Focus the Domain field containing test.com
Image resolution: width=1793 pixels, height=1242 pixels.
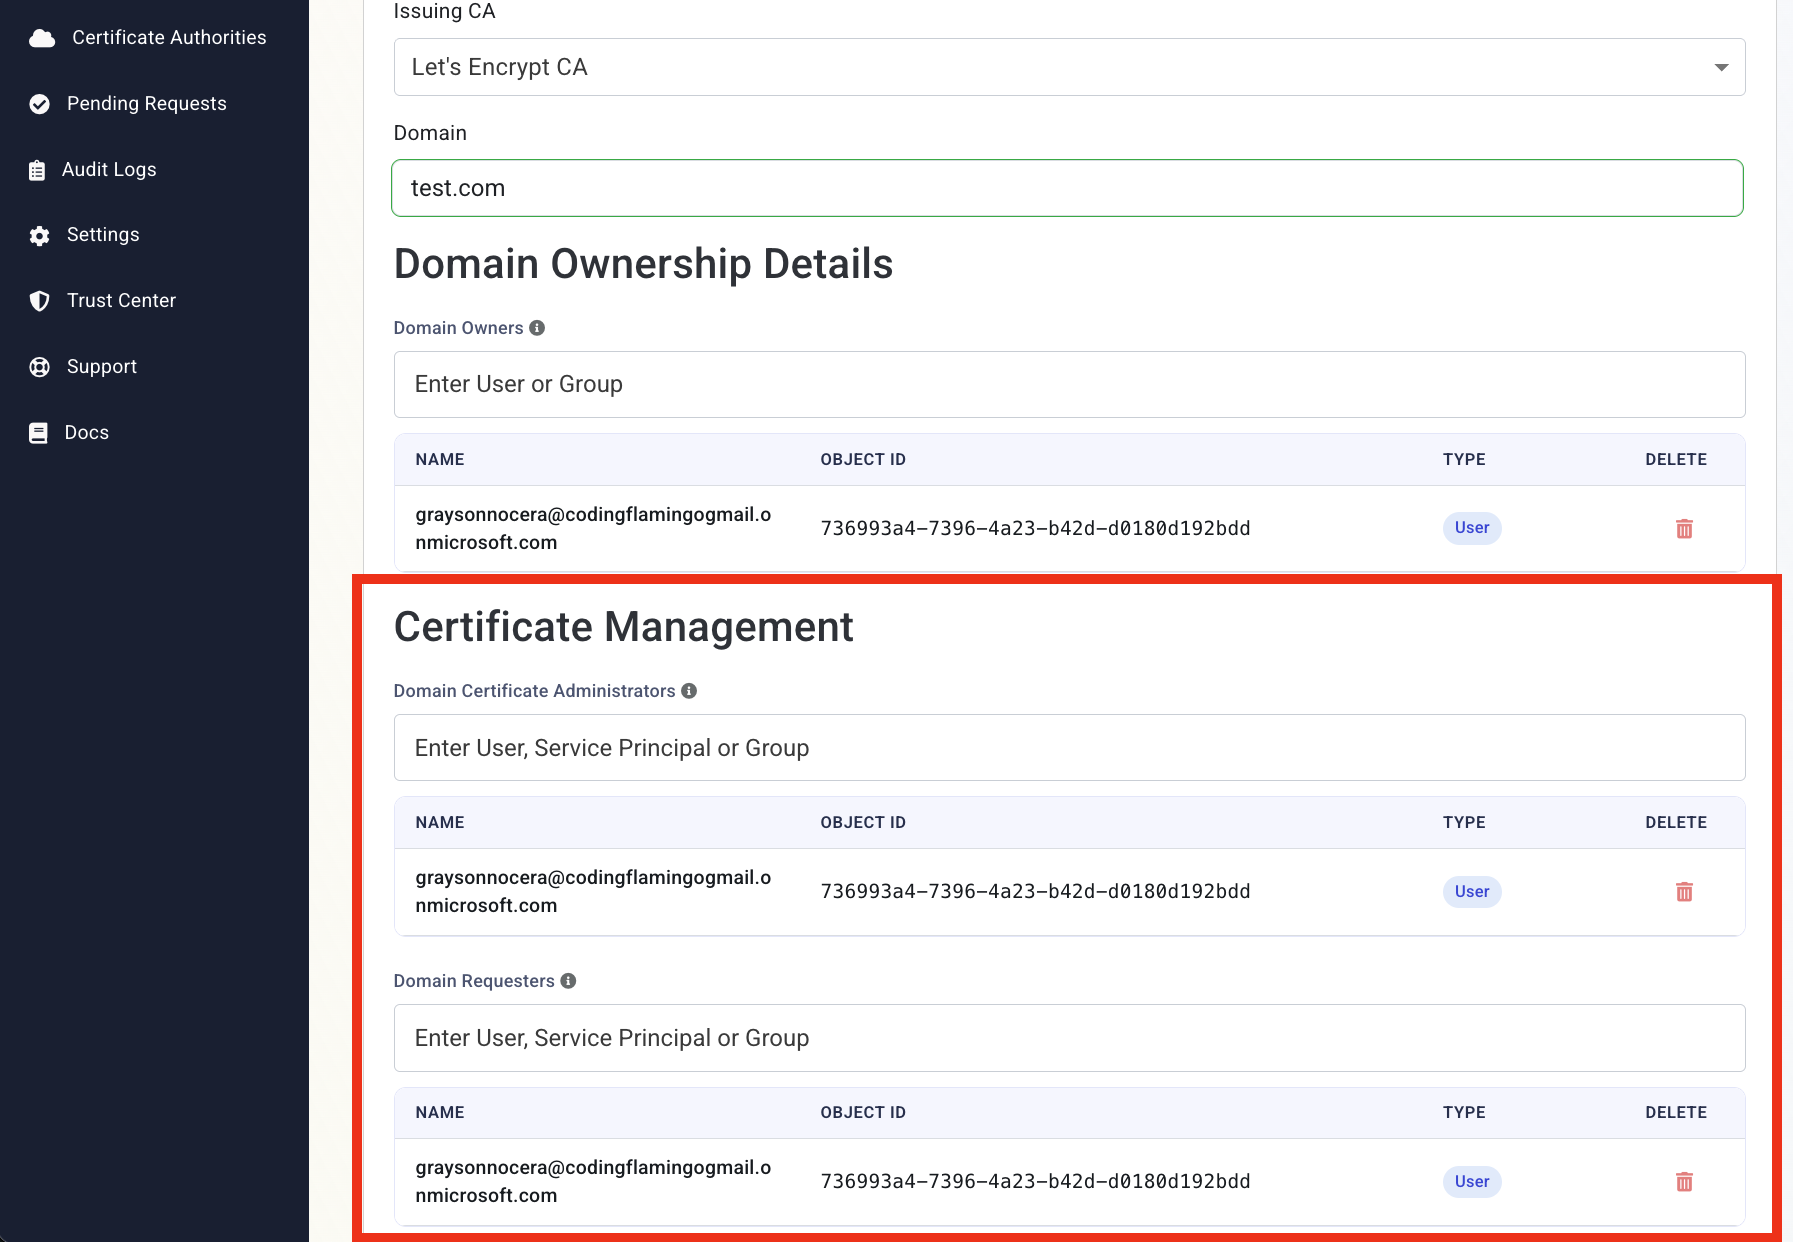coord(1067,188)
